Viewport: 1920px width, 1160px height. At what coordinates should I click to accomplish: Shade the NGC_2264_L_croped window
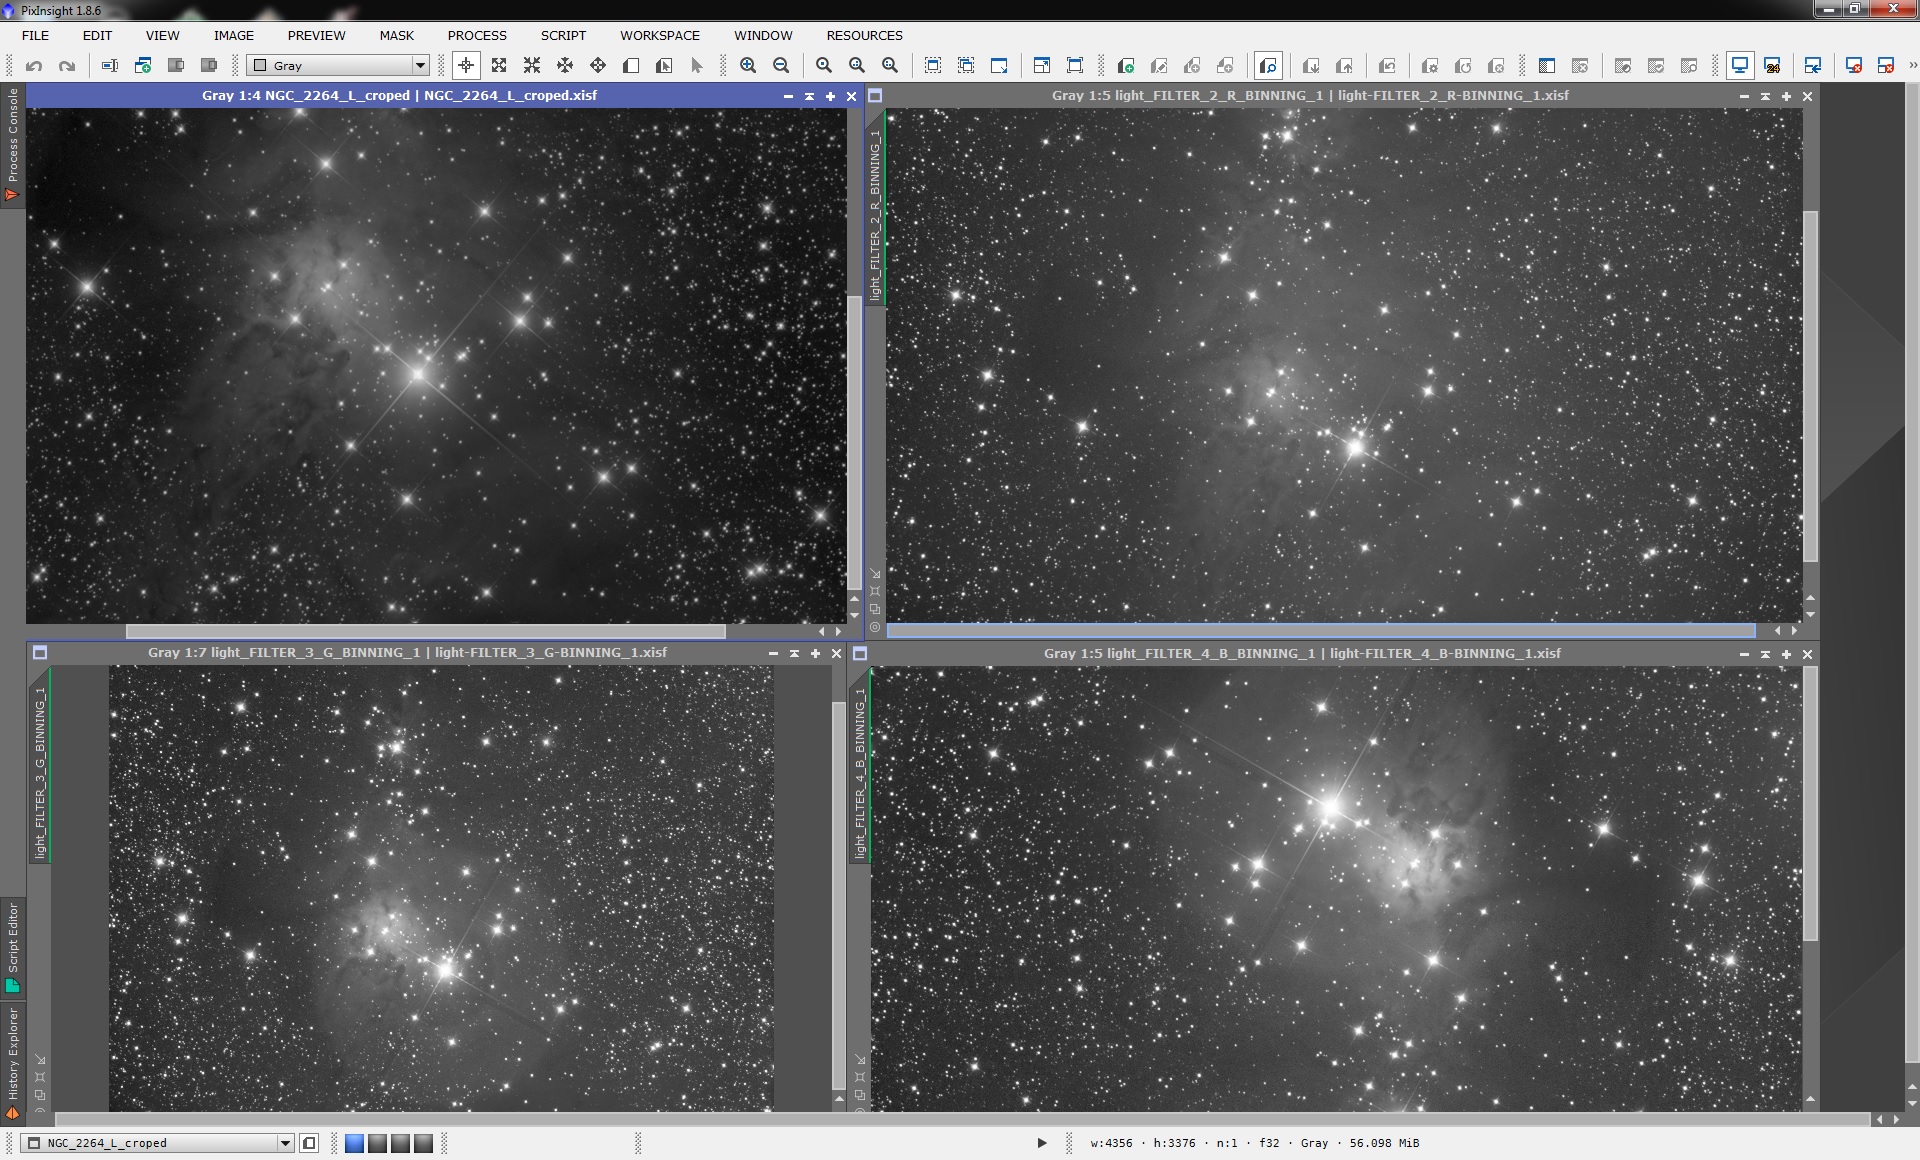click(809, 96)
